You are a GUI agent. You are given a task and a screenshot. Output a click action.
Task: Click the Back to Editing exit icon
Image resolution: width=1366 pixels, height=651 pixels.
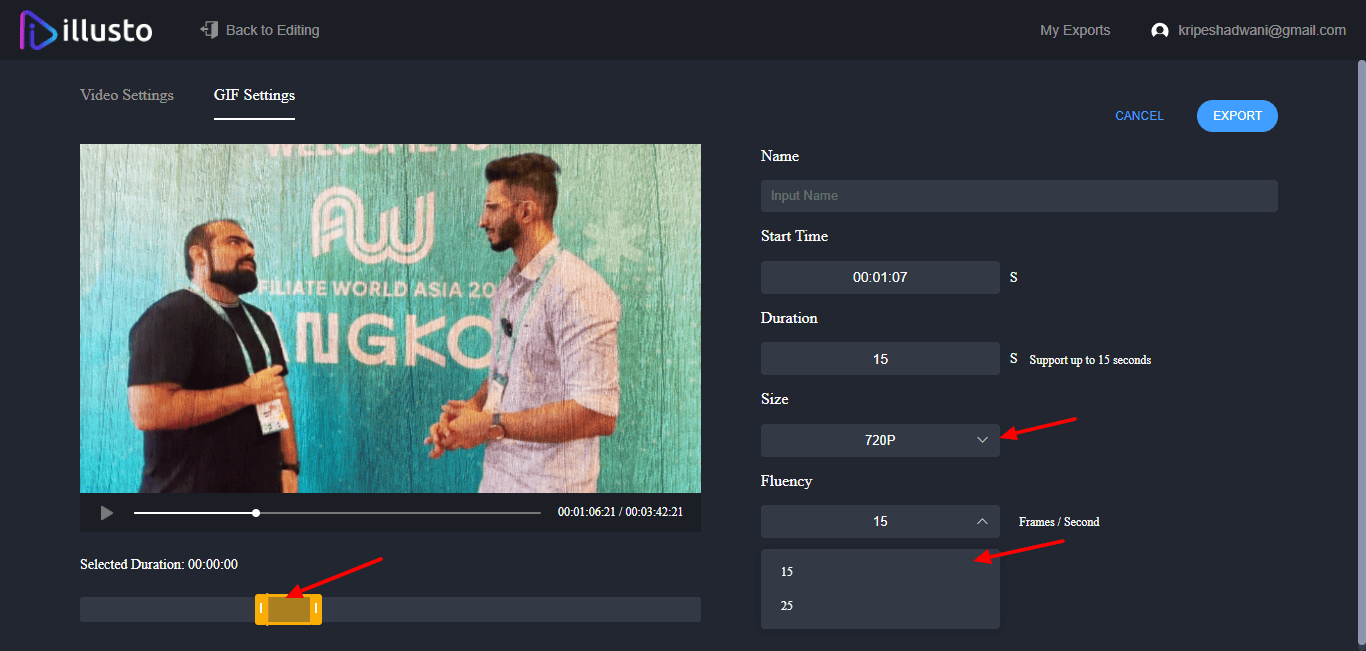coord(209,30)
